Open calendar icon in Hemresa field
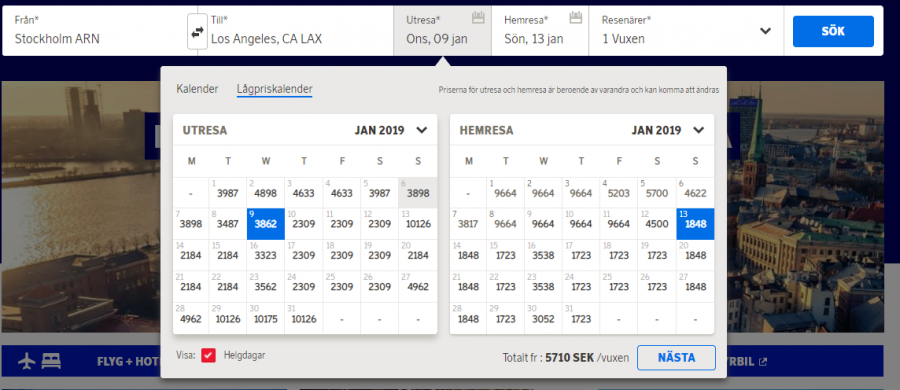Image resolution: width=900 pixels, height=390 pixels. click(x=576, y=17)
